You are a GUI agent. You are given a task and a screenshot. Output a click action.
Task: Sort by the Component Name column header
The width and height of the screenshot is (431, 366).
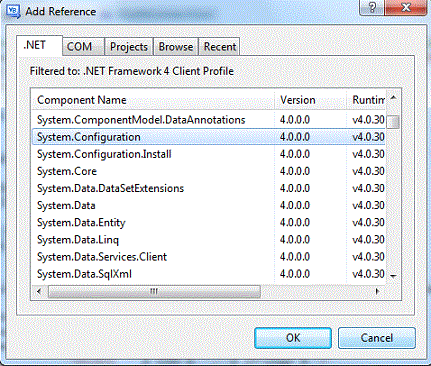coord(153,100)
